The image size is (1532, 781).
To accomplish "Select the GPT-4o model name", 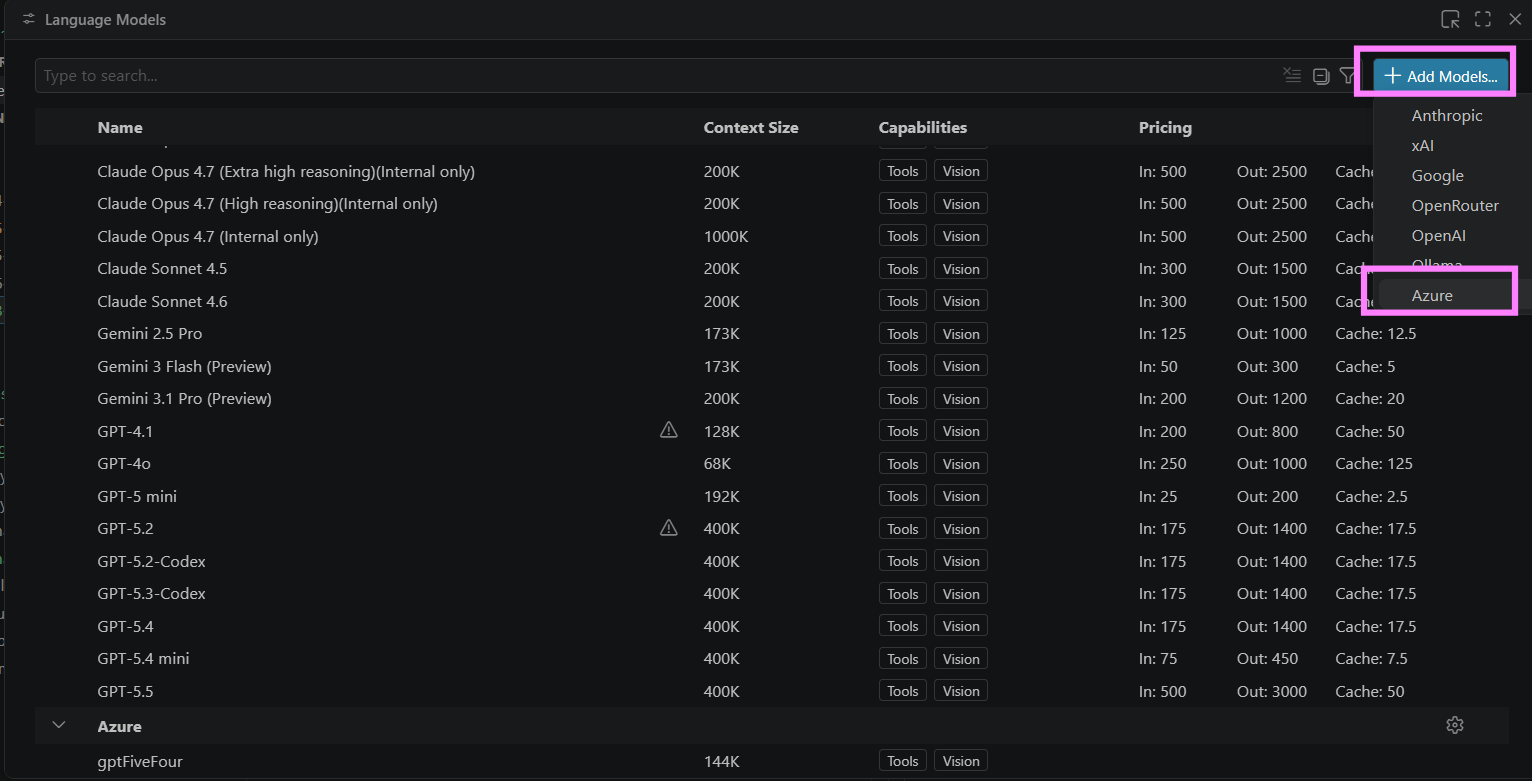I will (124, 463).
